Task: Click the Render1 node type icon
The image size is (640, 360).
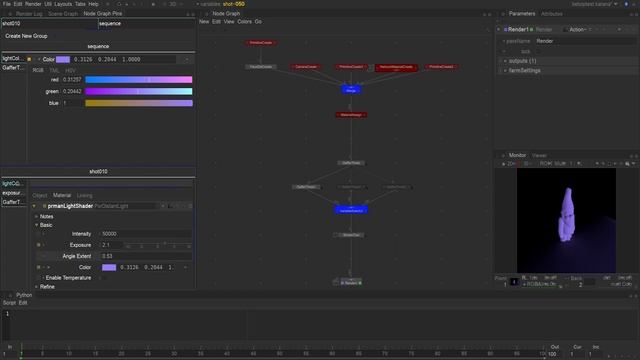Action: (x=505, y=29)
